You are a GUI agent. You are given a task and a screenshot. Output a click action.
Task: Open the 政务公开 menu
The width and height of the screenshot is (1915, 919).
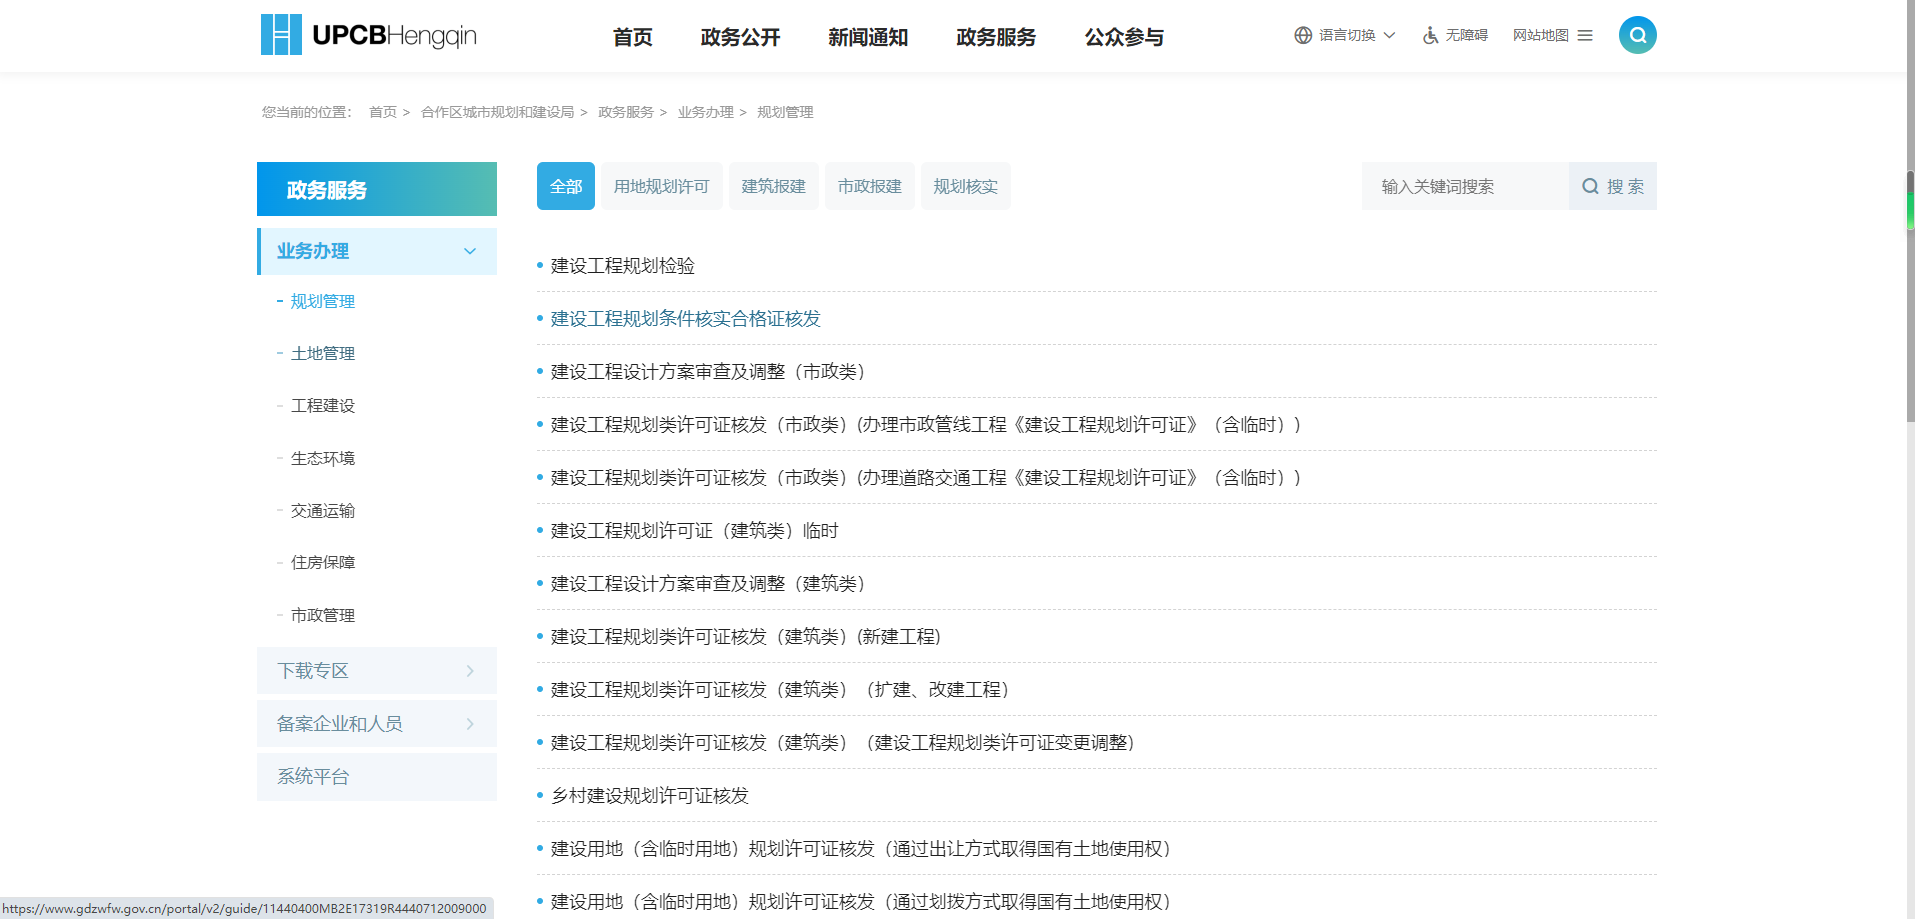click(740, 37)
